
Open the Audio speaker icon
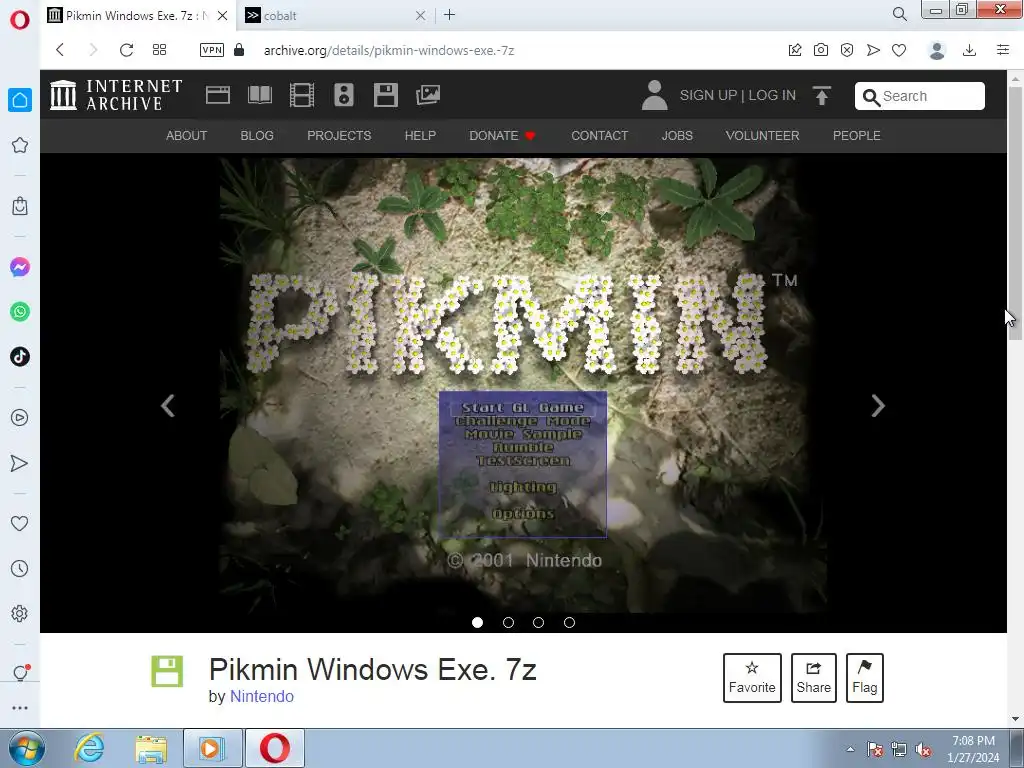point(344,95)
